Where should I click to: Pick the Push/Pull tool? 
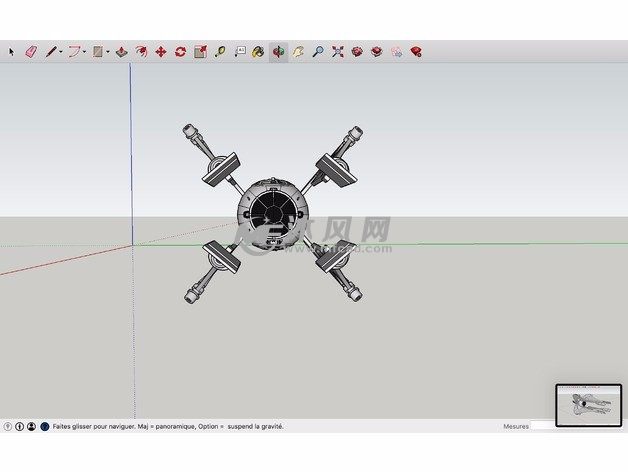121,51
